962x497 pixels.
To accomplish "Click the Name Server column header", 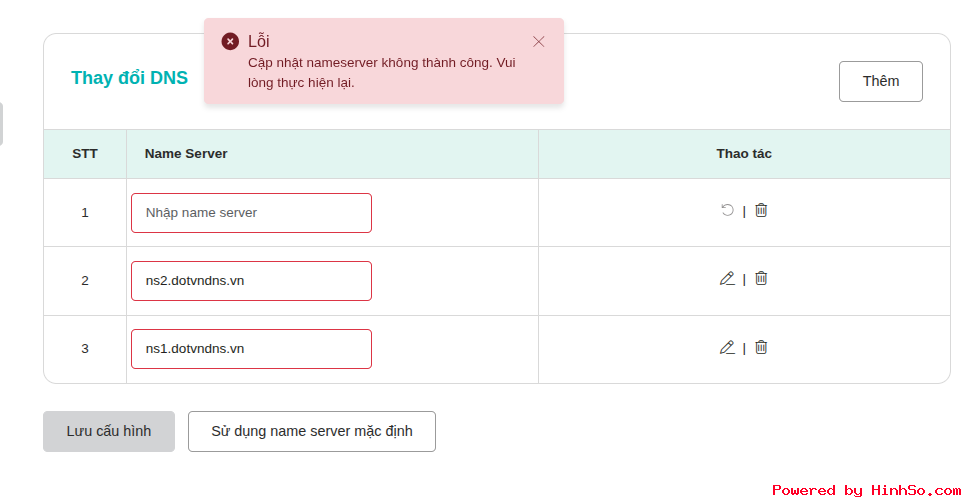I will (x=186, y=154).
